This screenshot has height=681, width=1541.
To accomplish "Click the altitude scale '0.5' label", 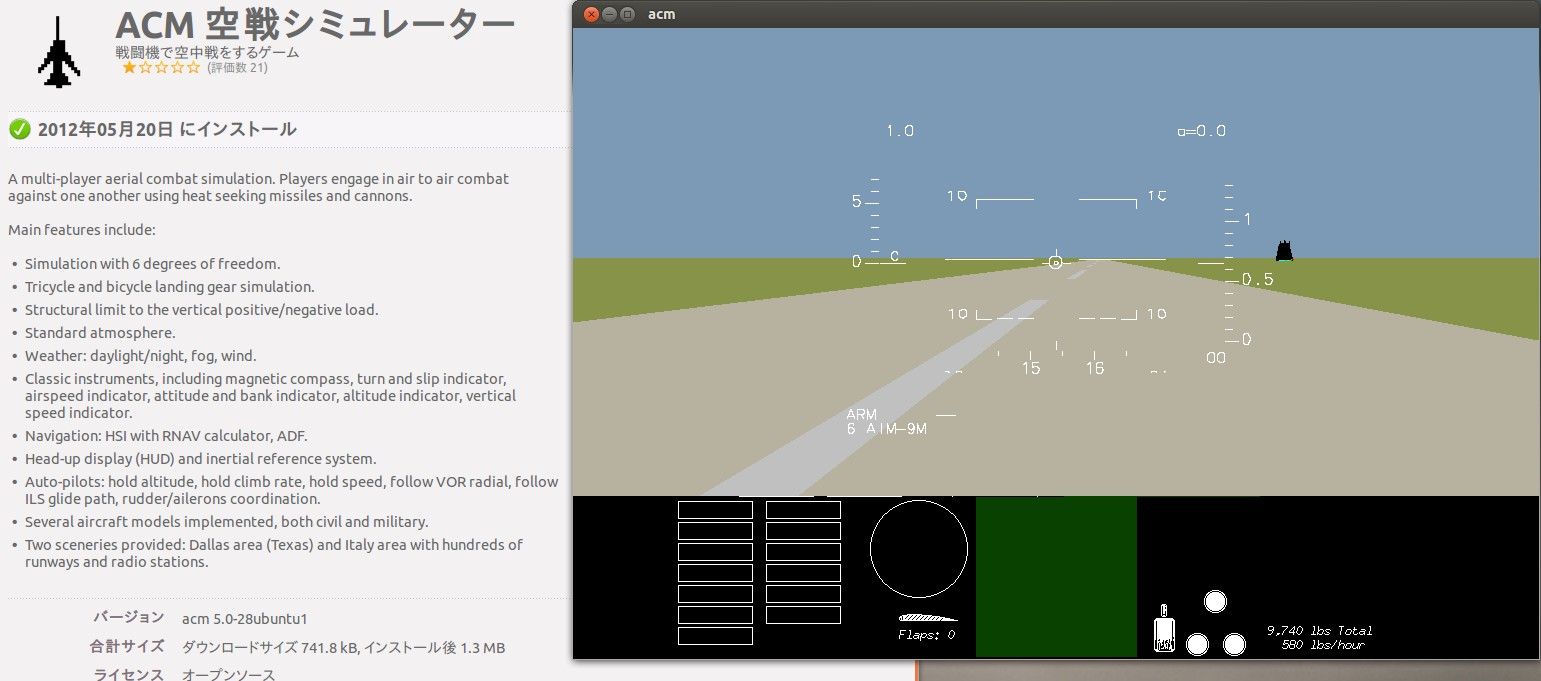I will (x=1257, y=279).
